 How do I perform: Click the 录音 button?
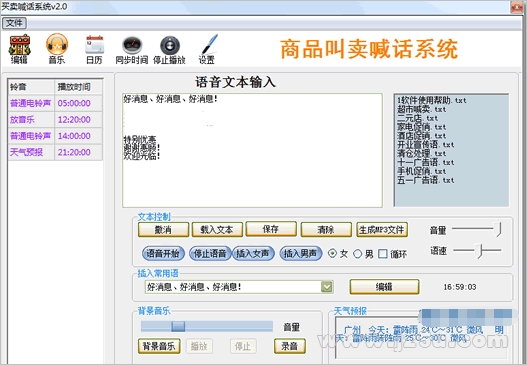click(290, 346)
